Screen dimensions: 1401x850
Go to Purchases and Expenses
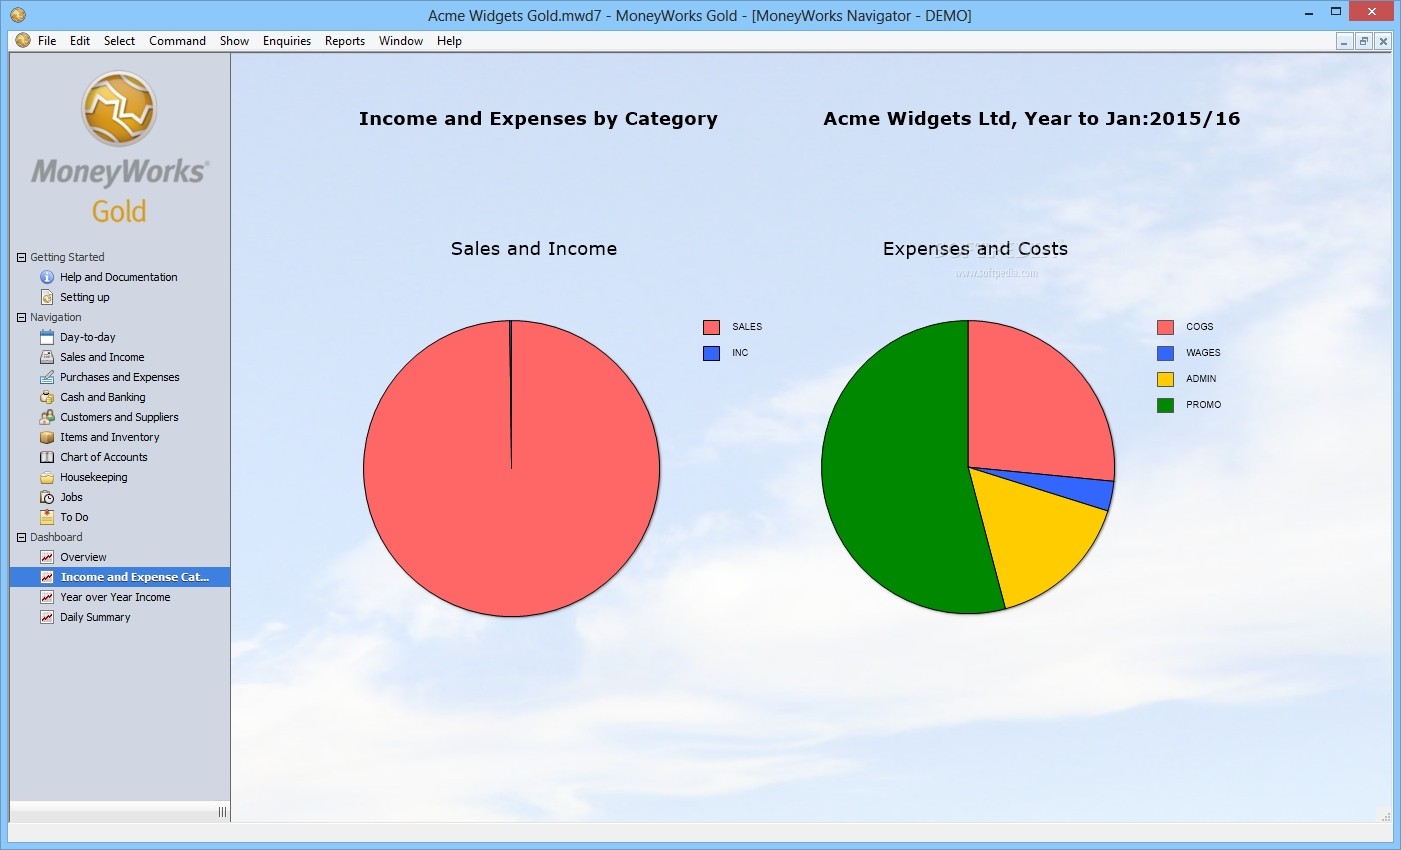[x=120, y=377]
